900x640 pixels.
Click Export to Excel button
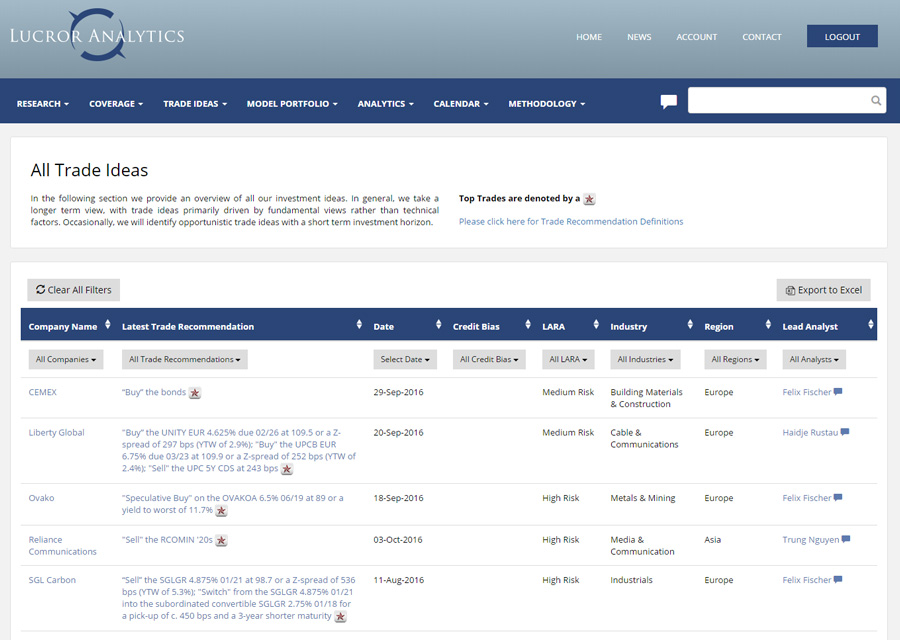pyautogui.click(x=824, y=290)
